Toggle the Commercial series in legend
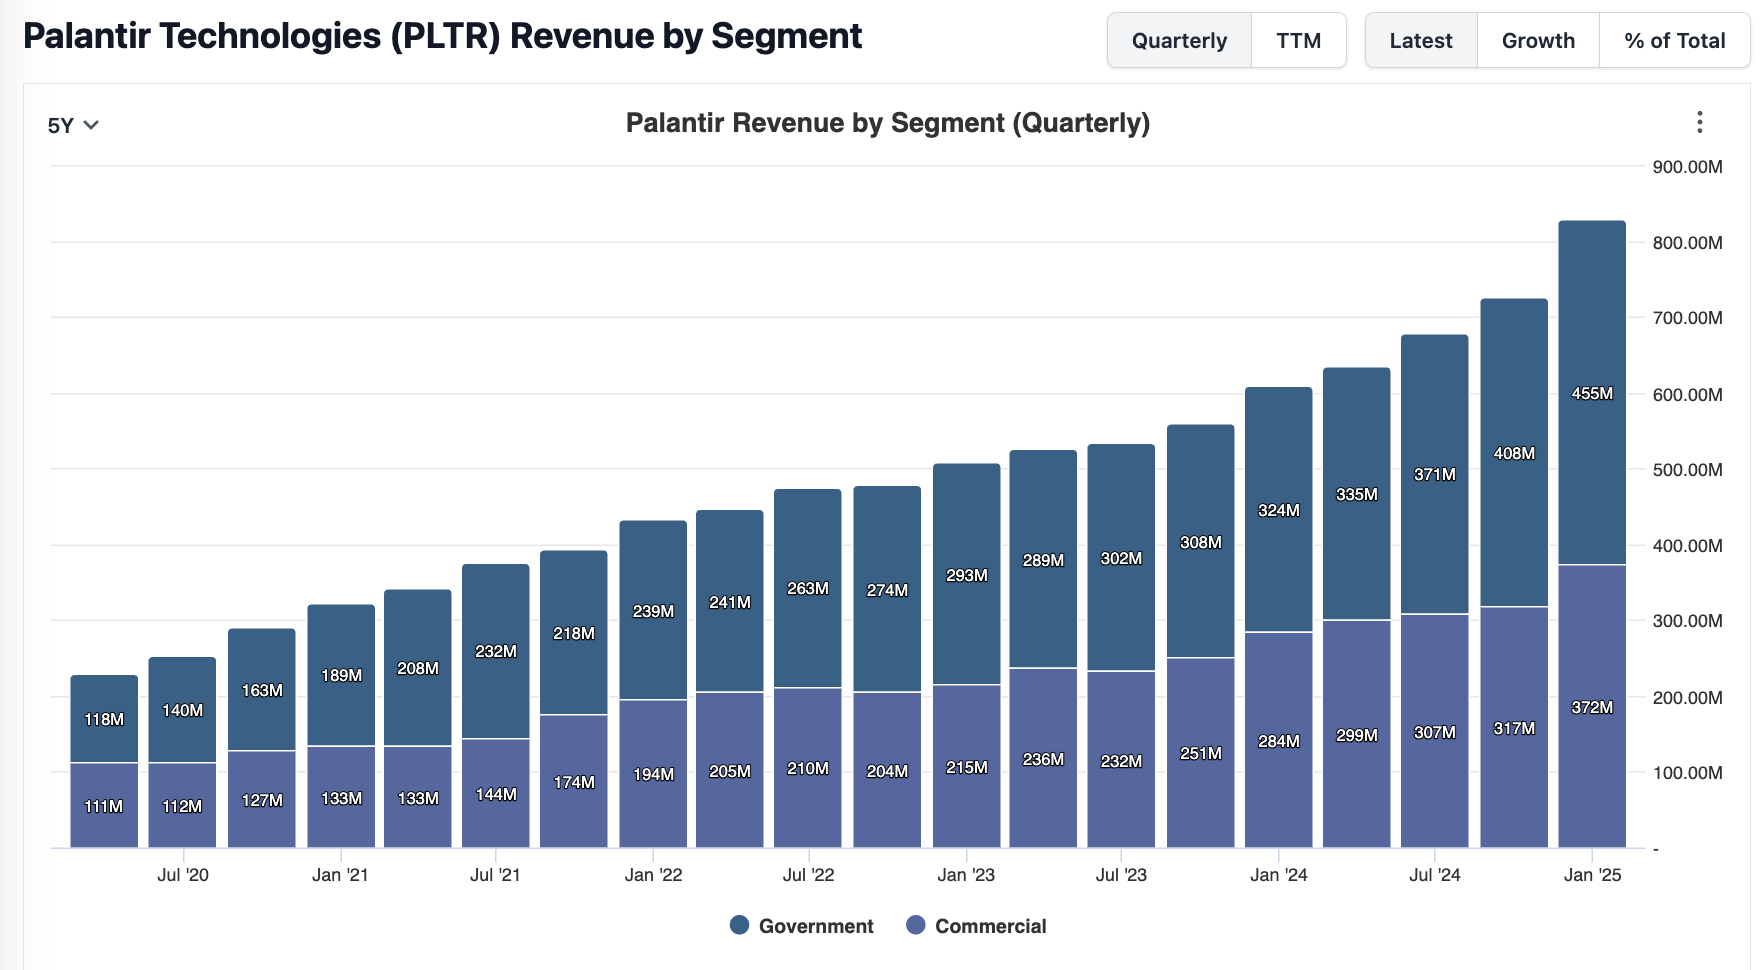Screen dimensions: 1764x970 tap(977, 926)
